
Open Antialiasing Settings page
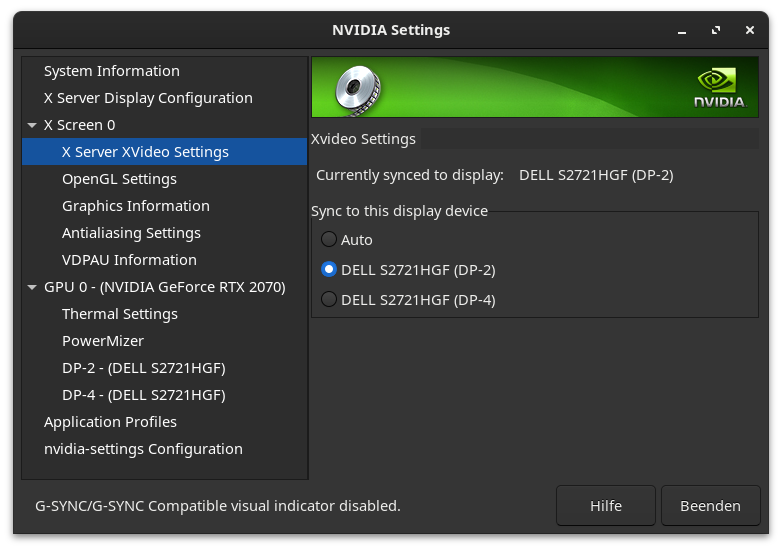[165, 233]
